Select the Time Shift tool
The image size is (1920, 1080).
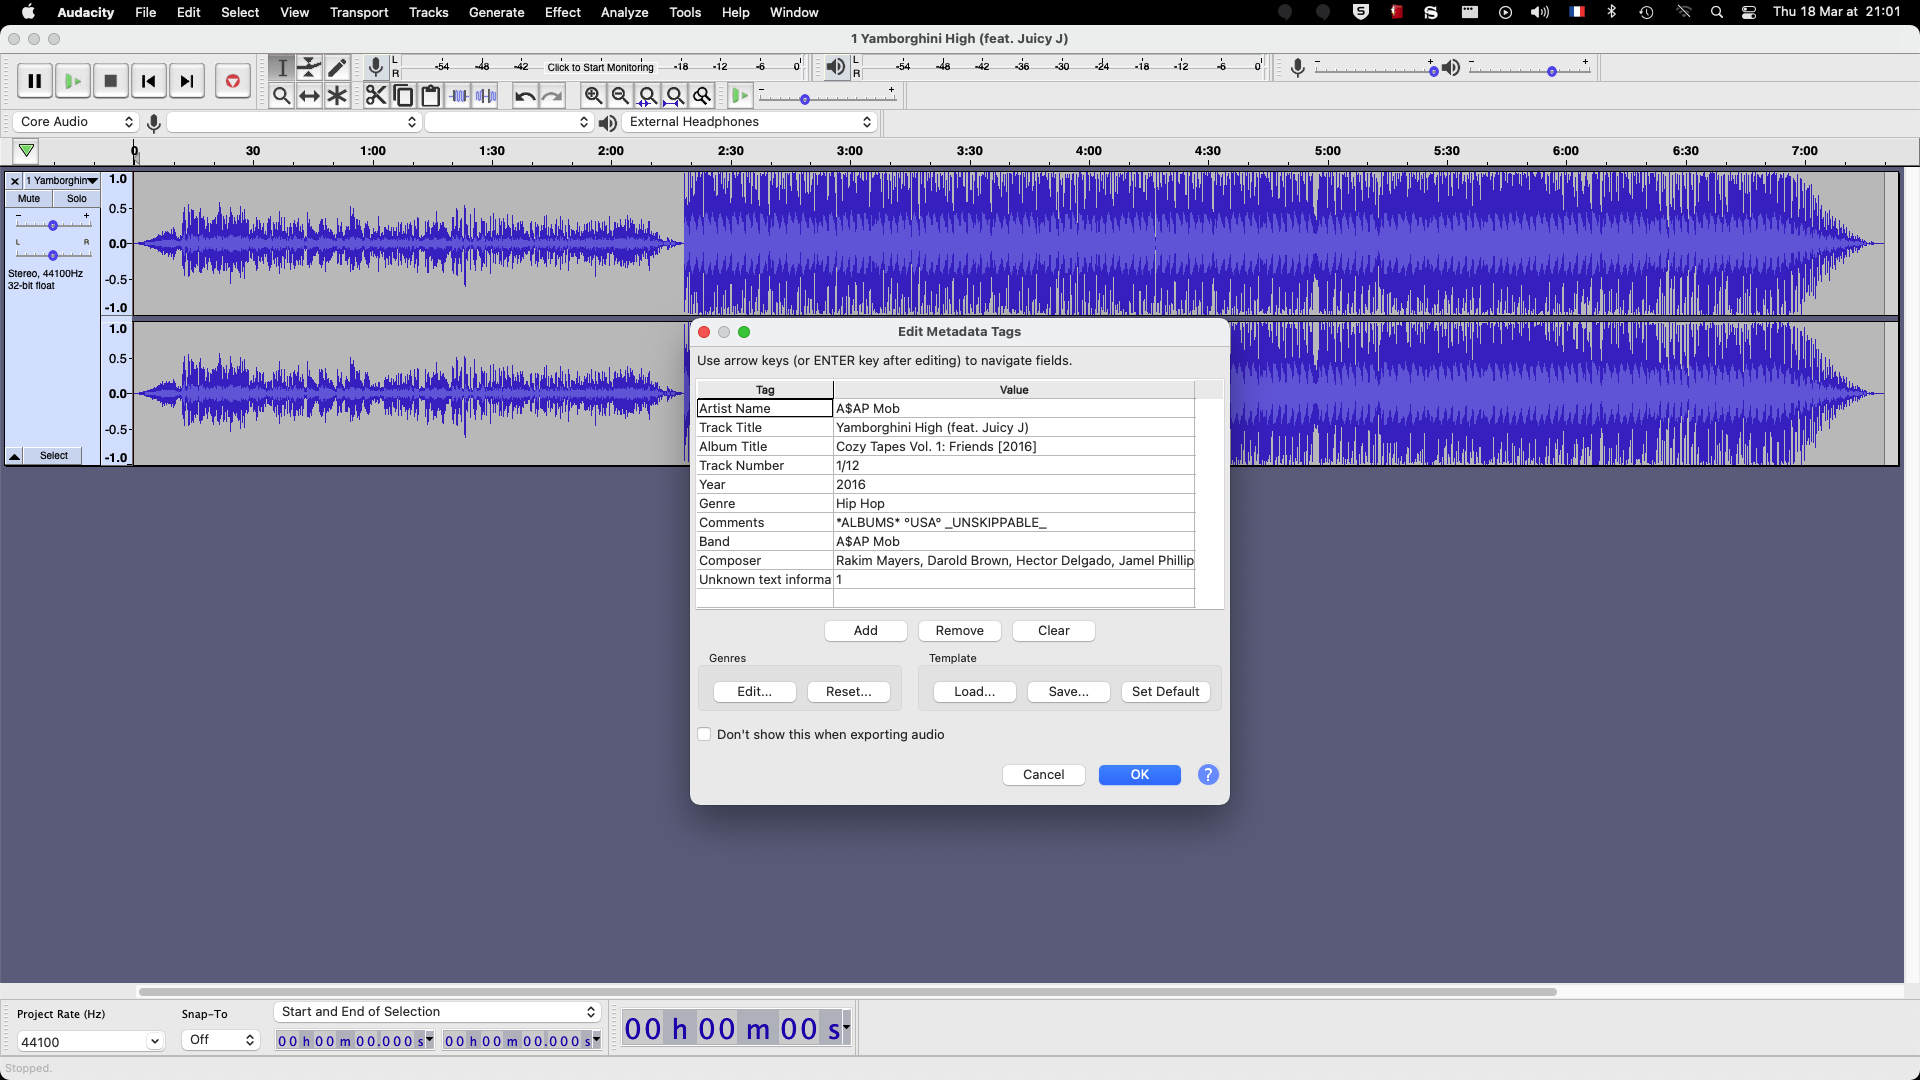310,96
